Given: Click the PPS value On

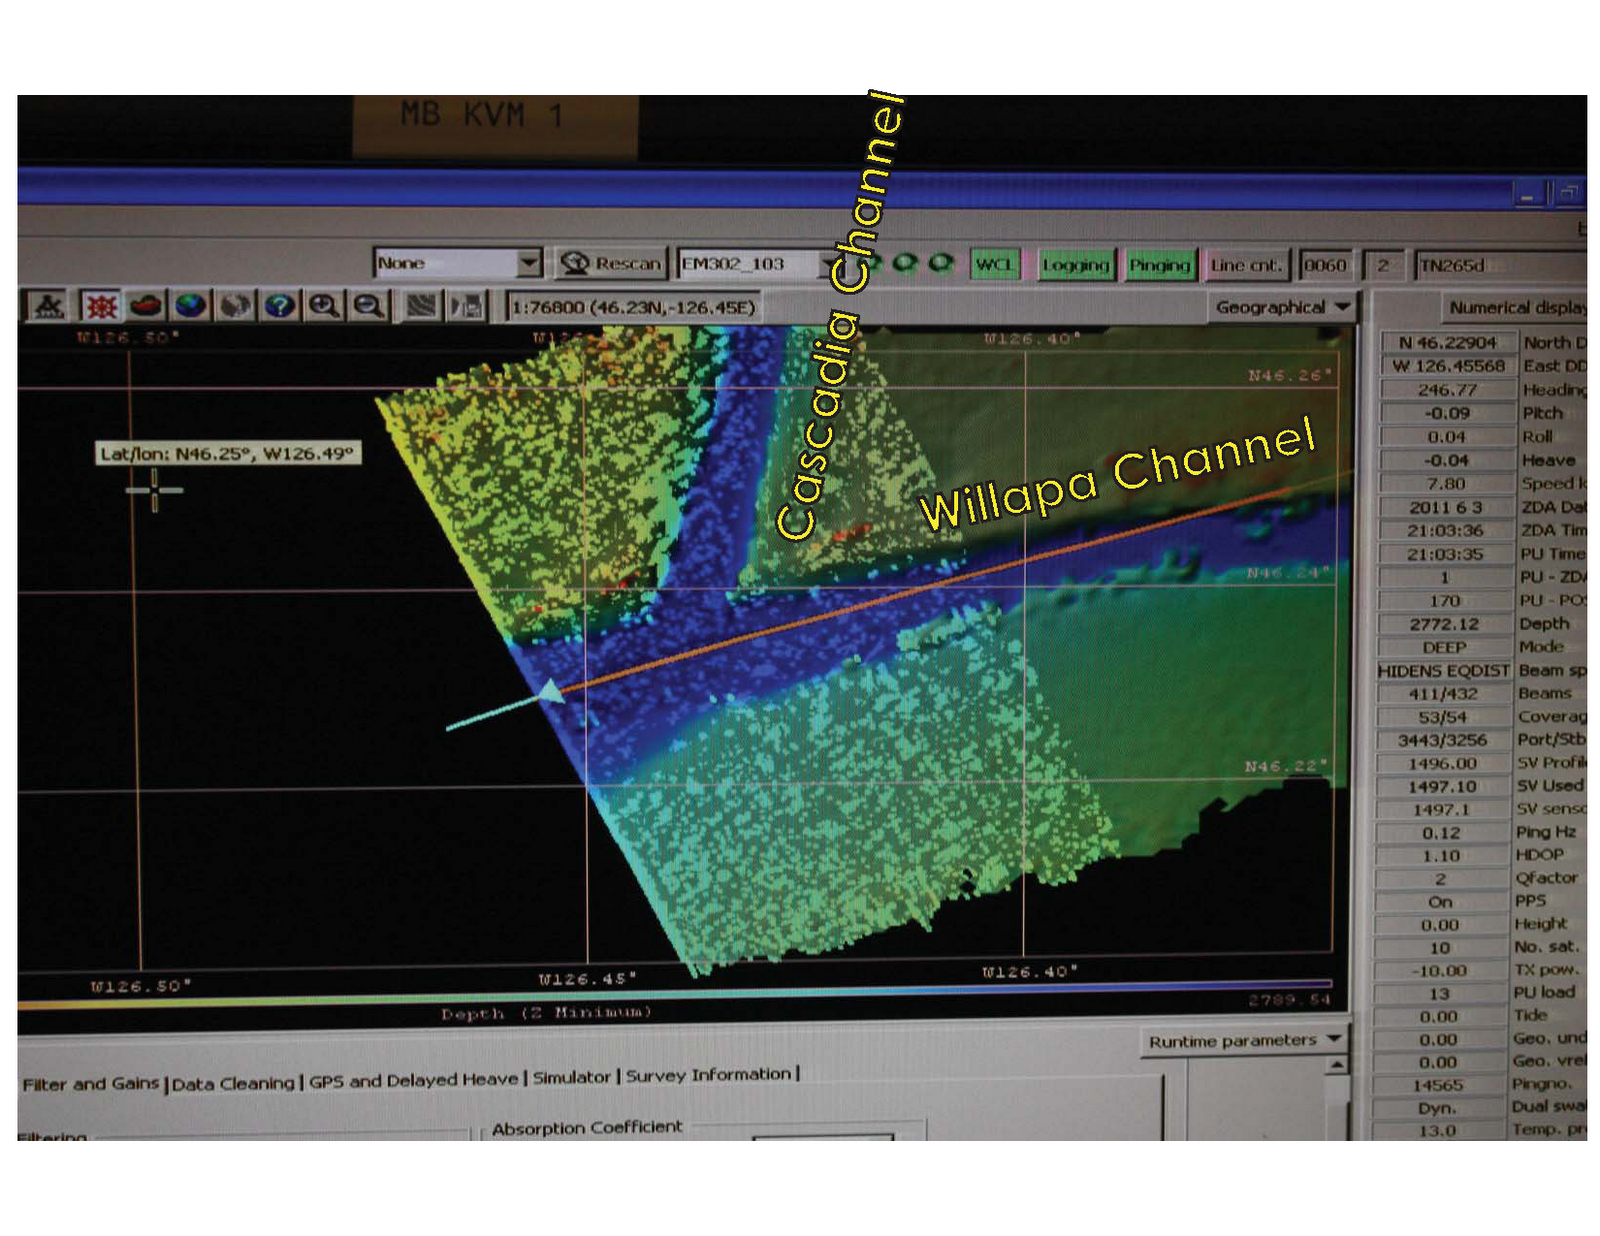Looking at the screenshot, I should pyautogui.click(x=1440, y=902).
